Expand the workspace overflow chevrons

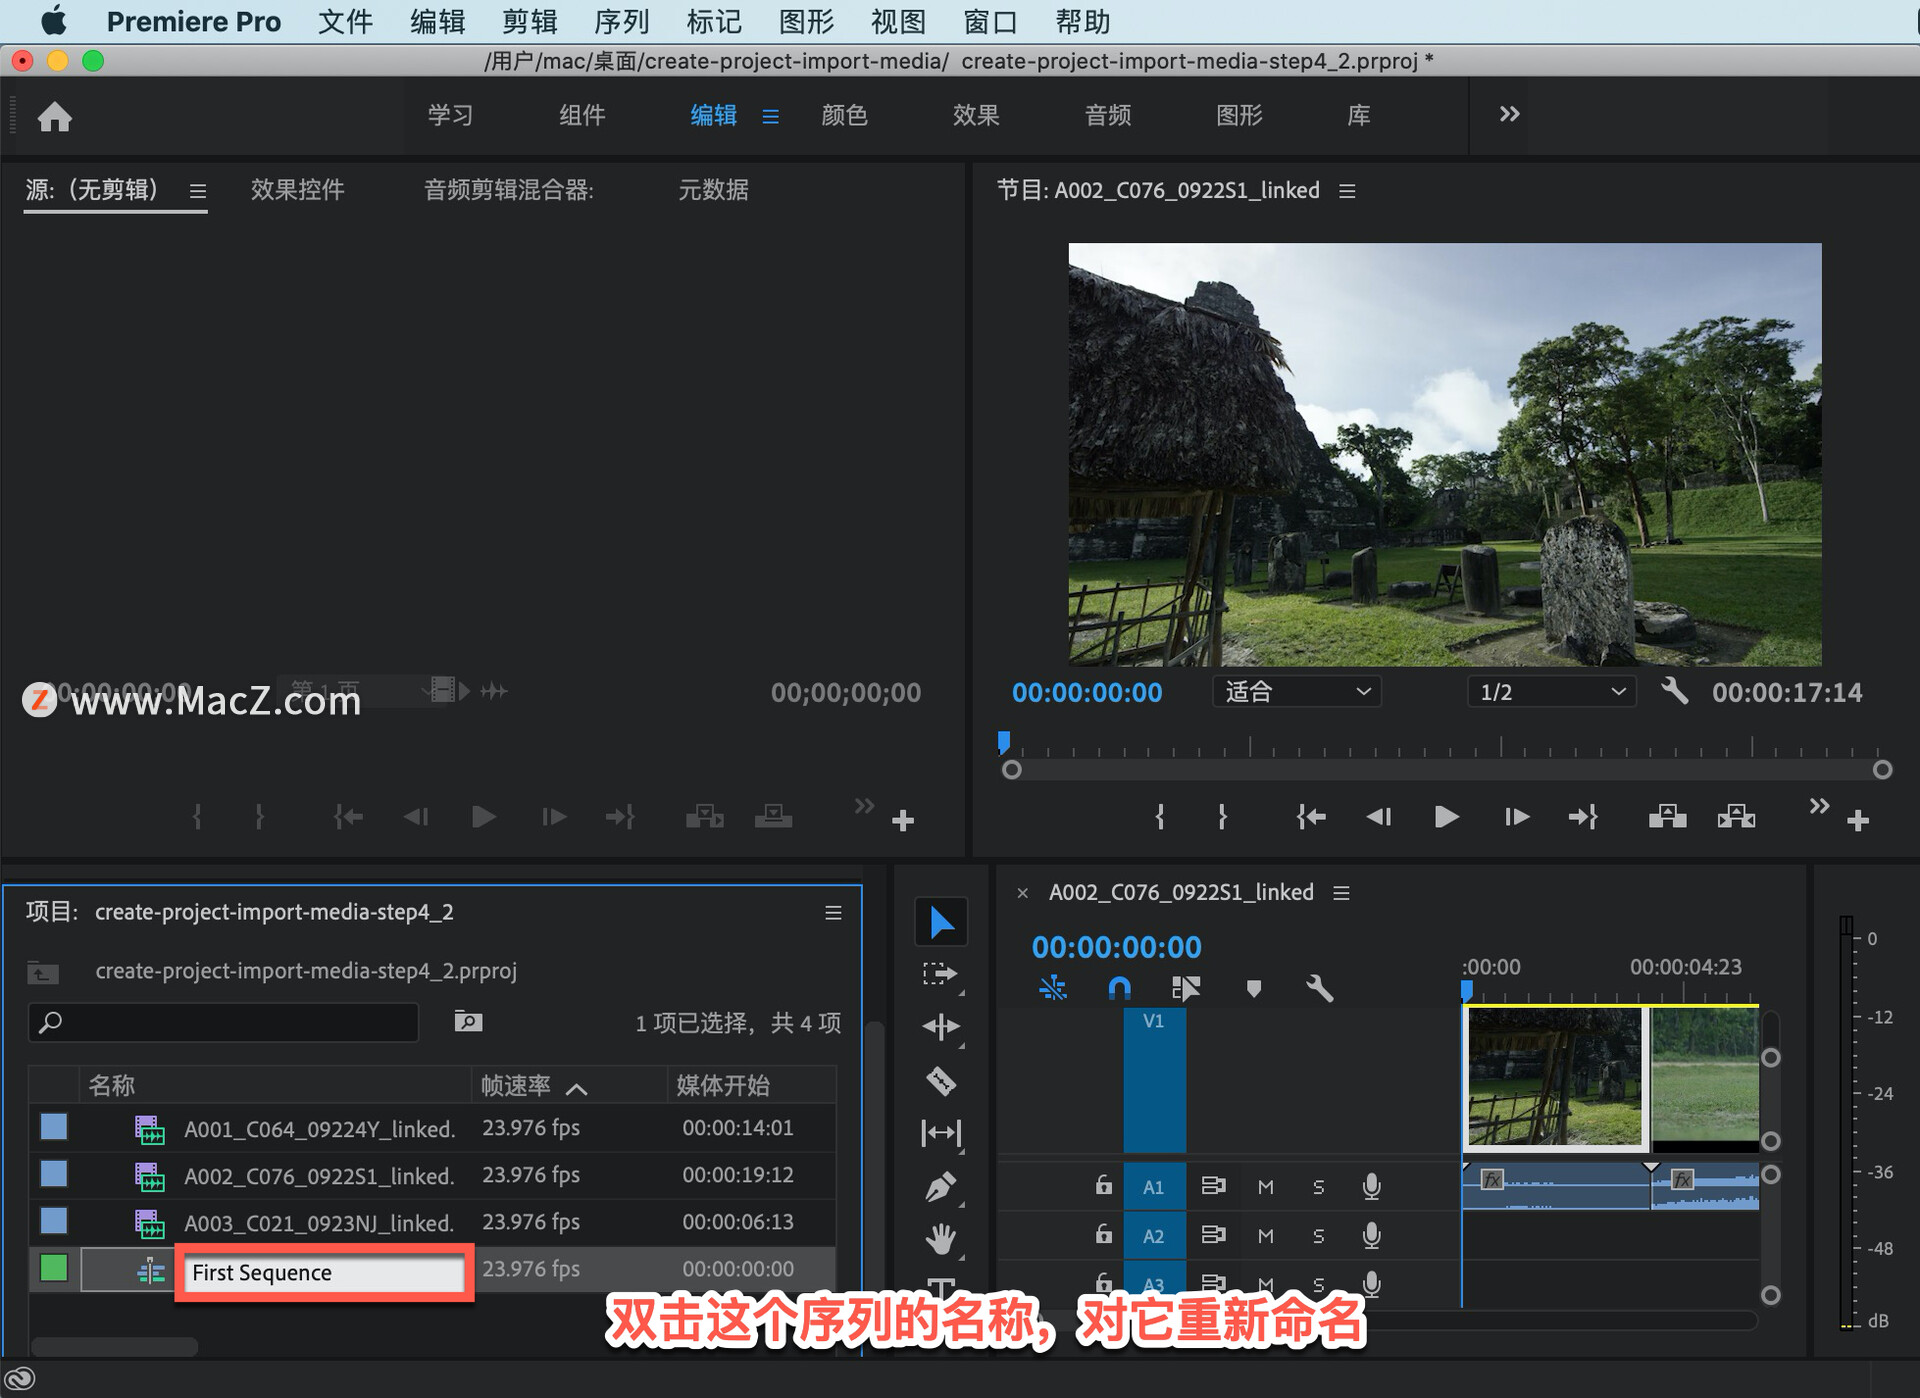tap(1509, 115)
